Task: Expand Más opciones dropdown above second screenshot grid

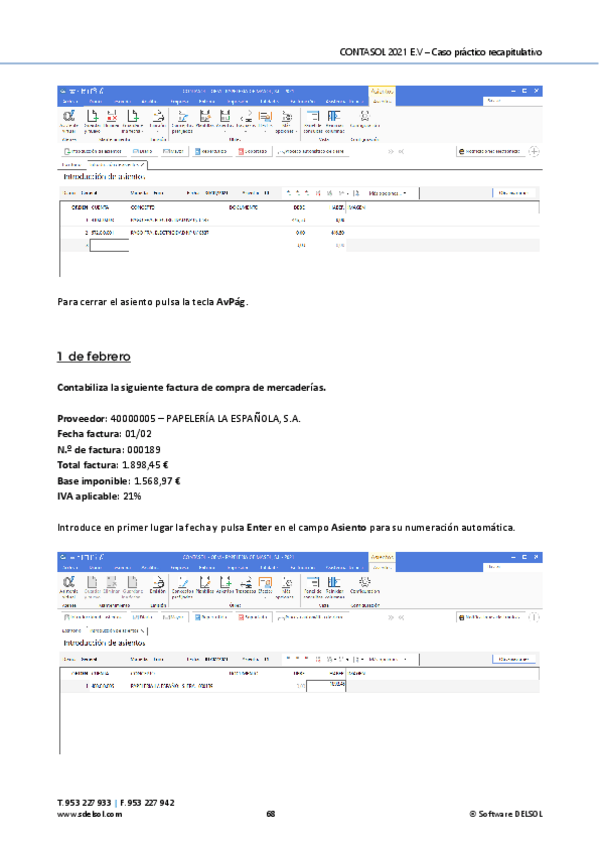Action: [388, 659]
